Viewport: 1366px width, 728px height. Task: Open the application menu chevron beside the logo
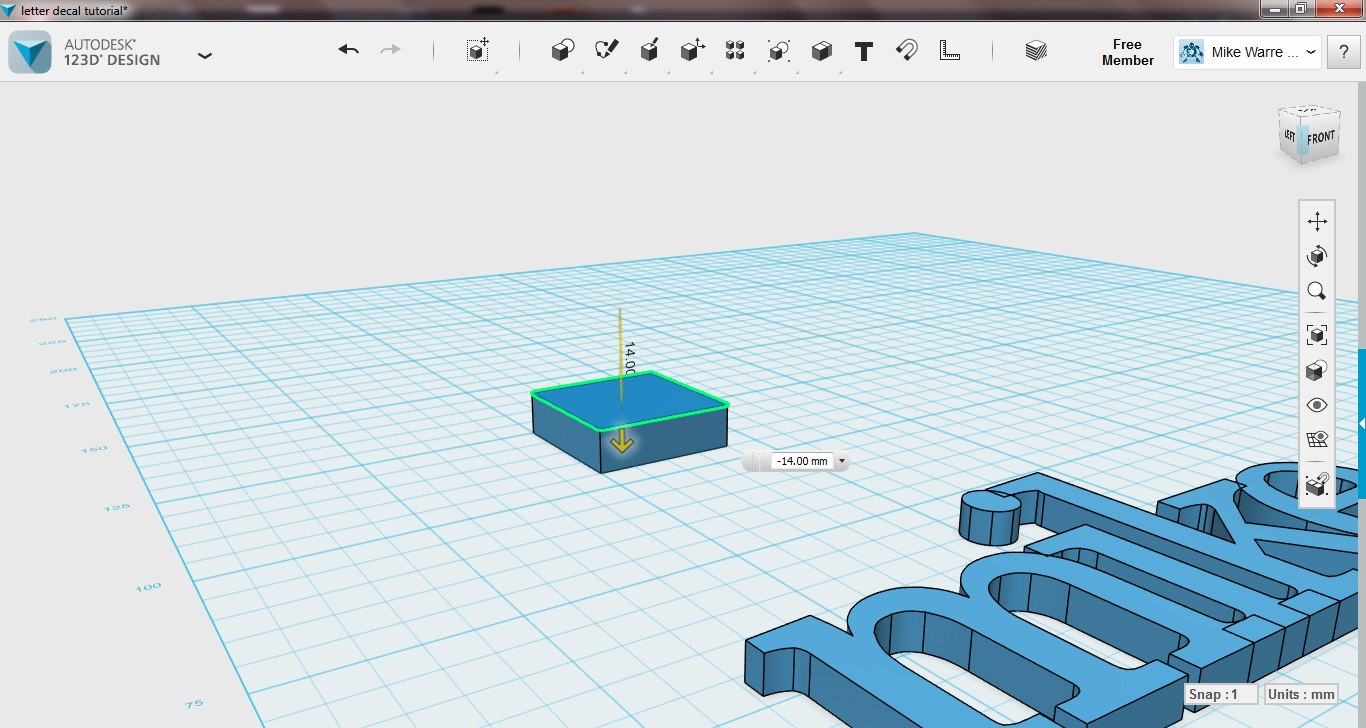[x=205, y=55]
